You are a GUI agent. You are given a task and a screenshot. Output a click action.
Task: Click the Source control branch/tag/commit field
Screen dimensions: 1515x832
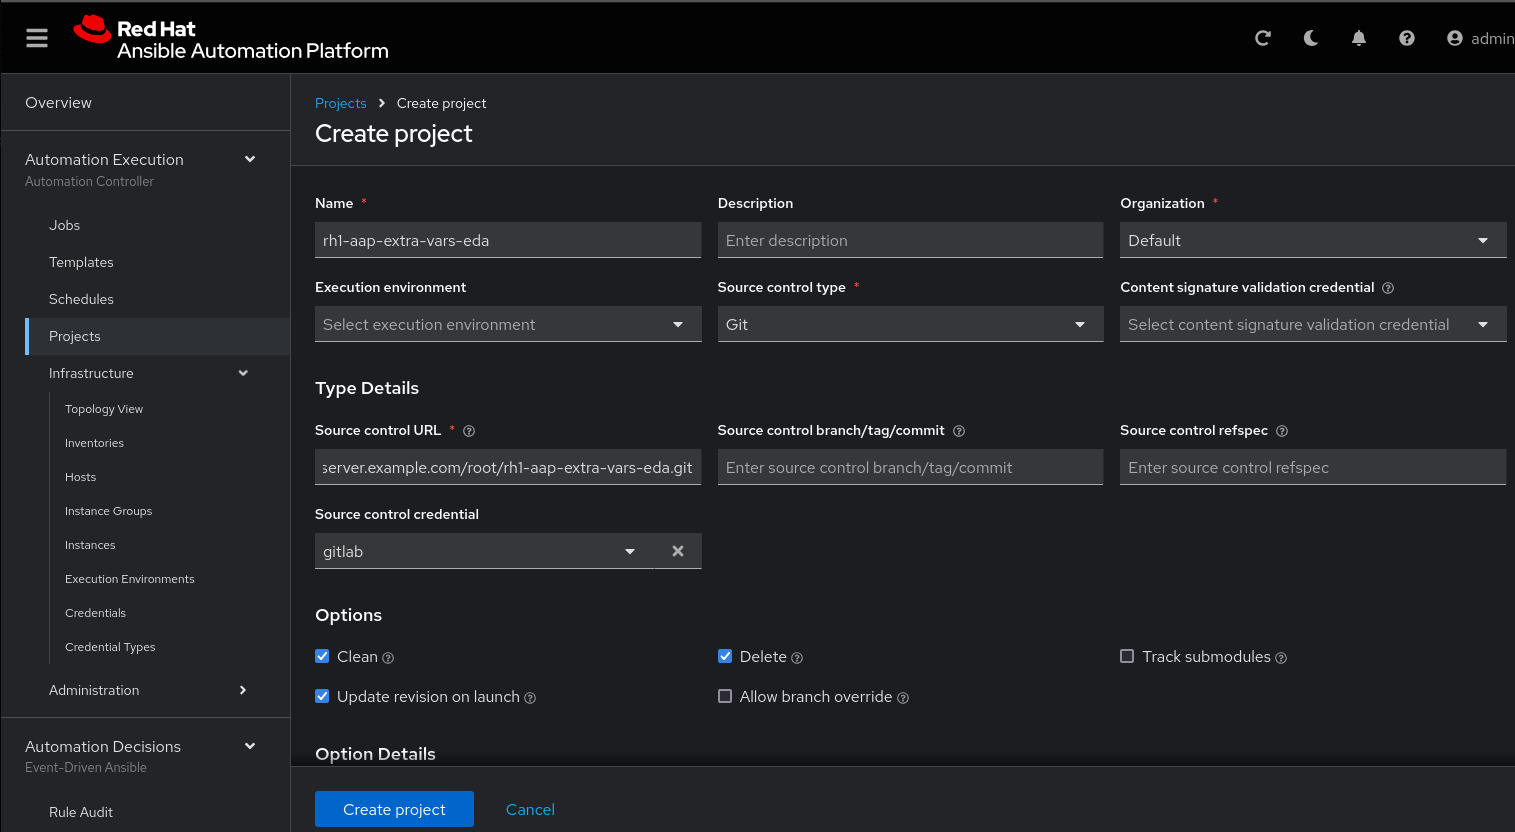(x=910, y=467)
